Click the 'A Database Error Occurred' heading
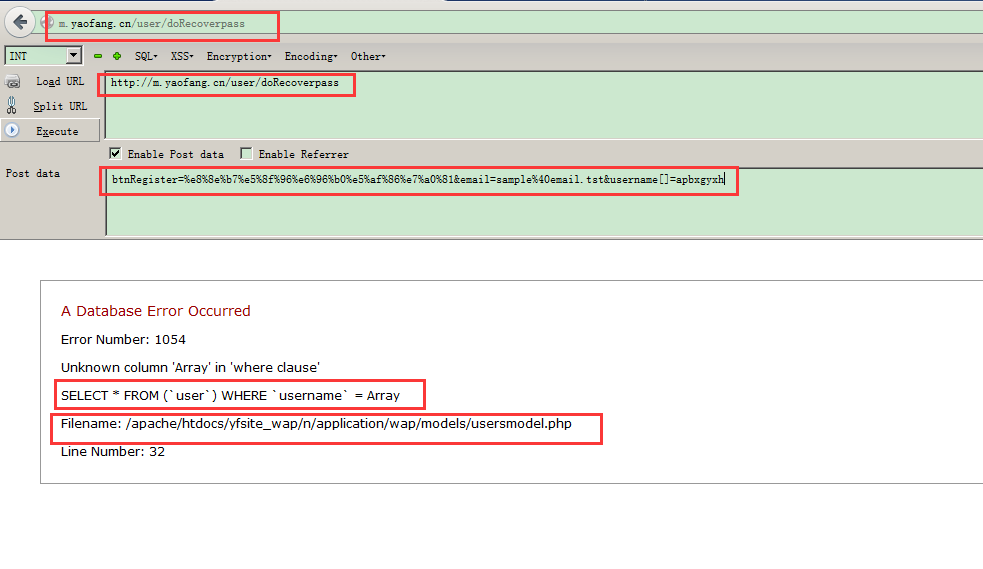This screenshot has width=983, height=569. click(x=155, y=311)
